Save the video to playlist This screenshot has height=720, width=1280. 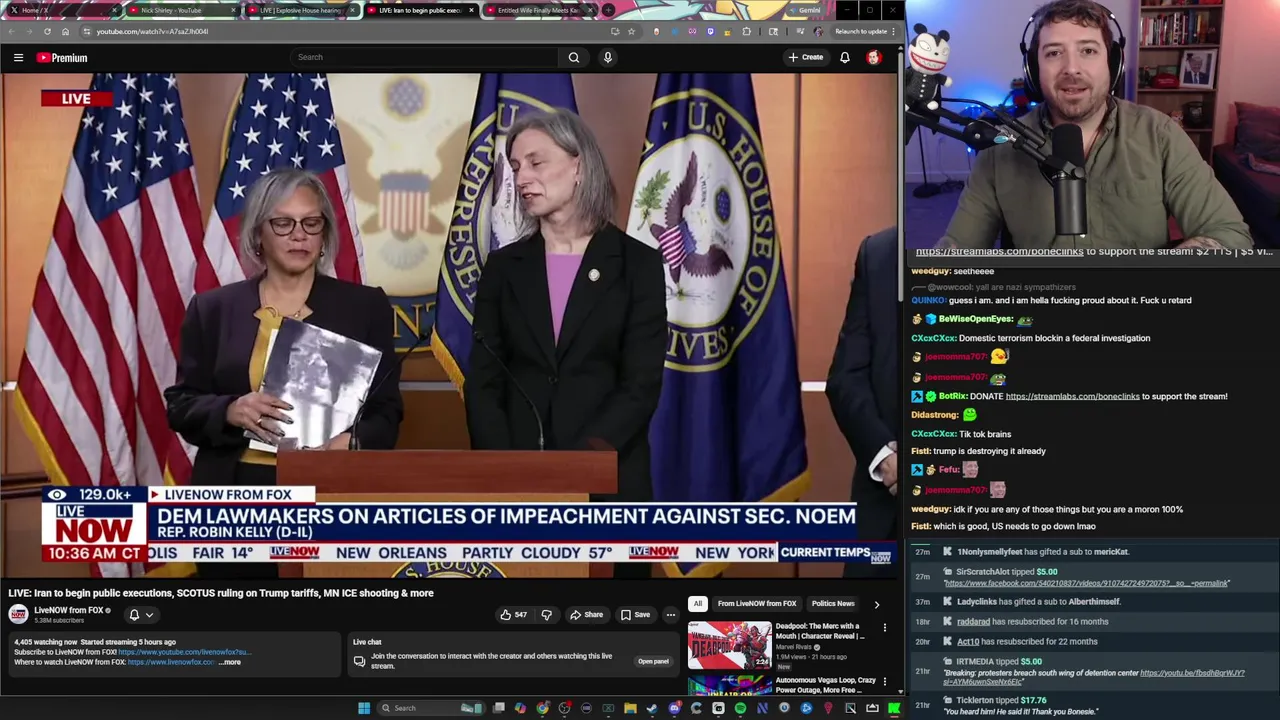(635, 615)
